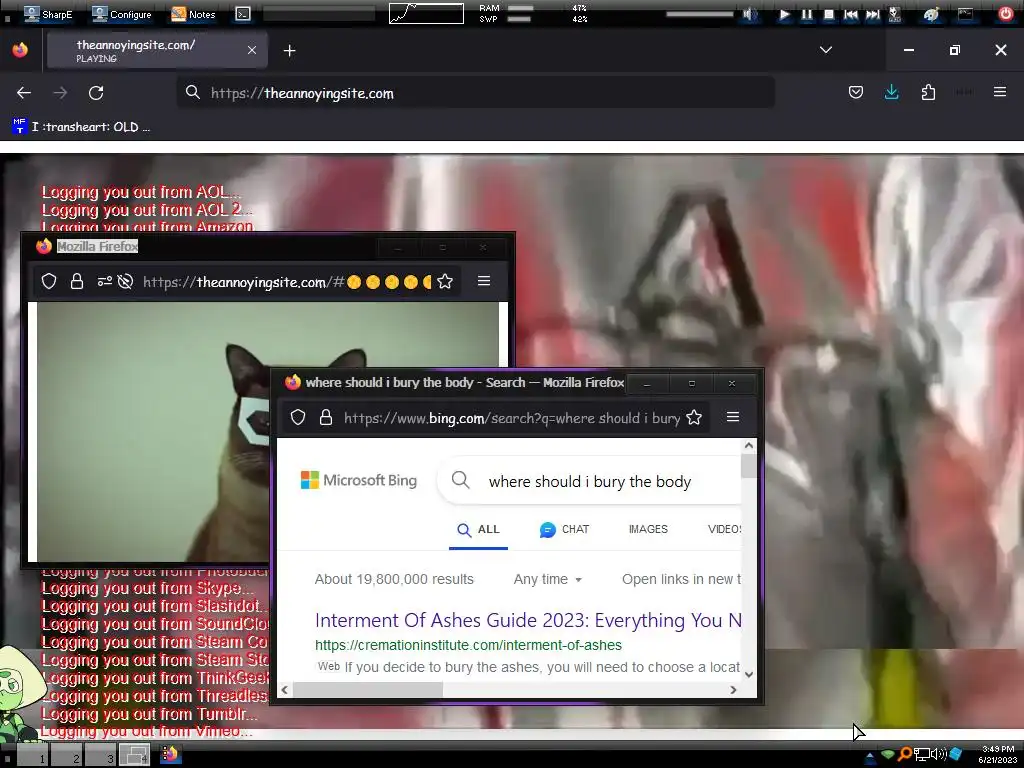This screenshot has height=768, width=1024.
Task: Open the Extensions puzzle icon
Action: [x=928, y=93]
